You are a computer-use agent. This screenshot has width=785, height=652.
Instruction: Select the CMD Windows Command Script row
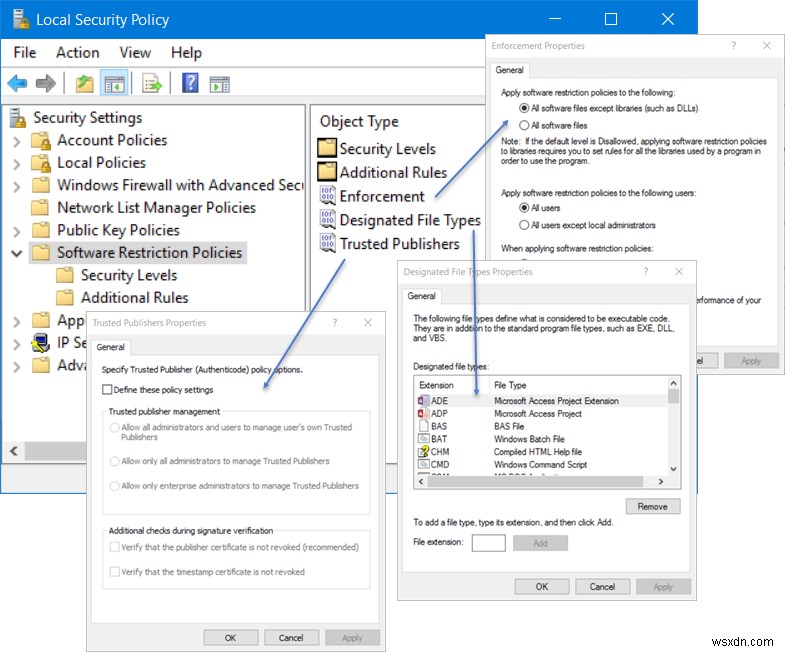[x=542, y=465]
